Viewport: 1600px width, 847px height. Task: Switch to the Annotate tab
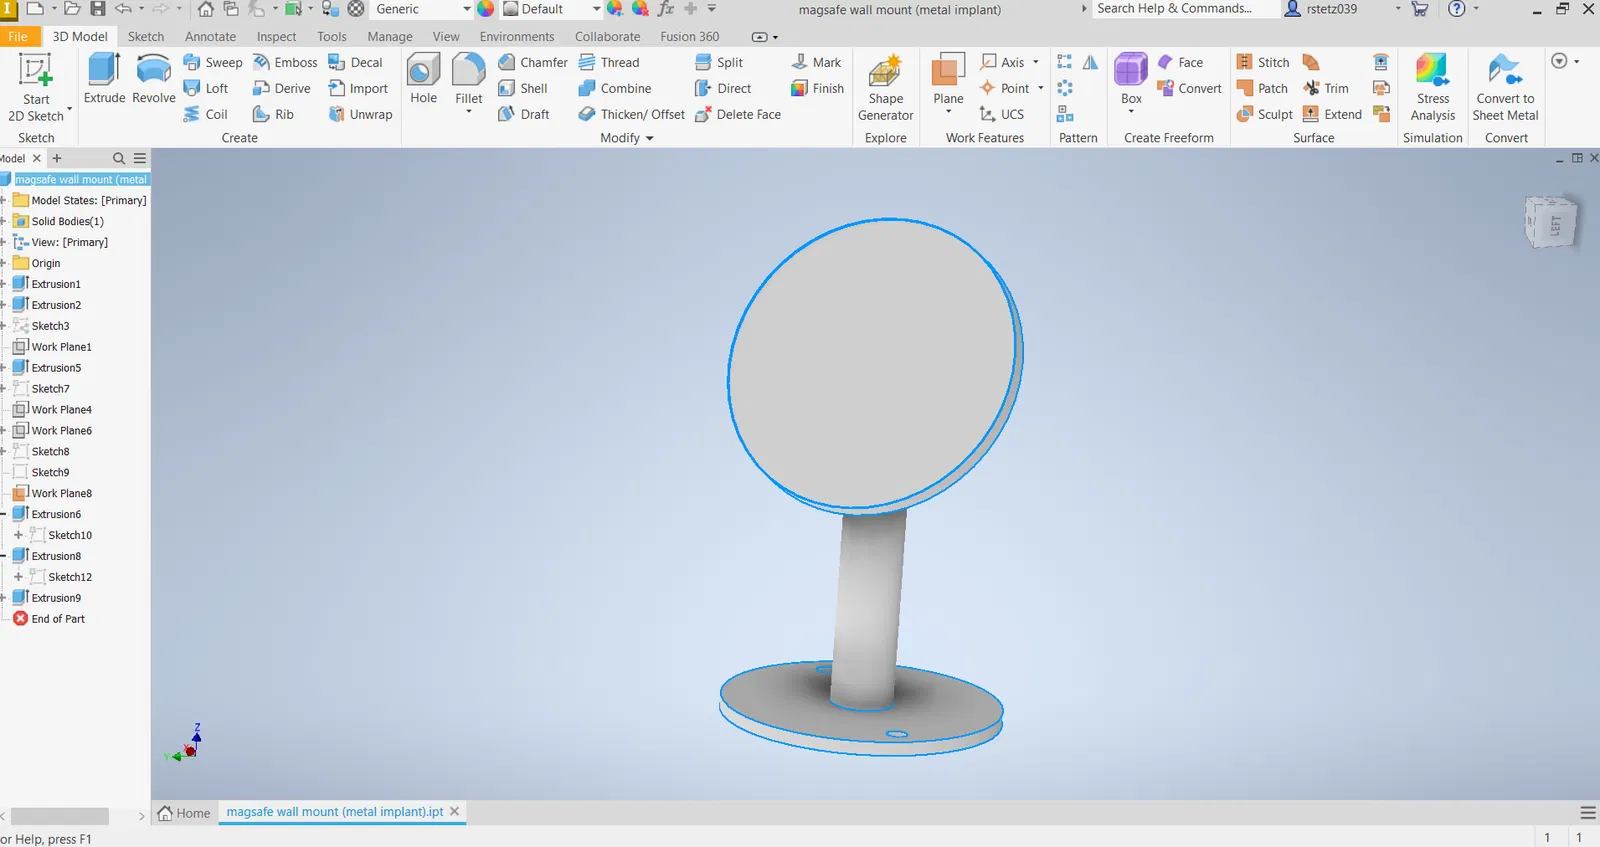(x=211, y=36)
